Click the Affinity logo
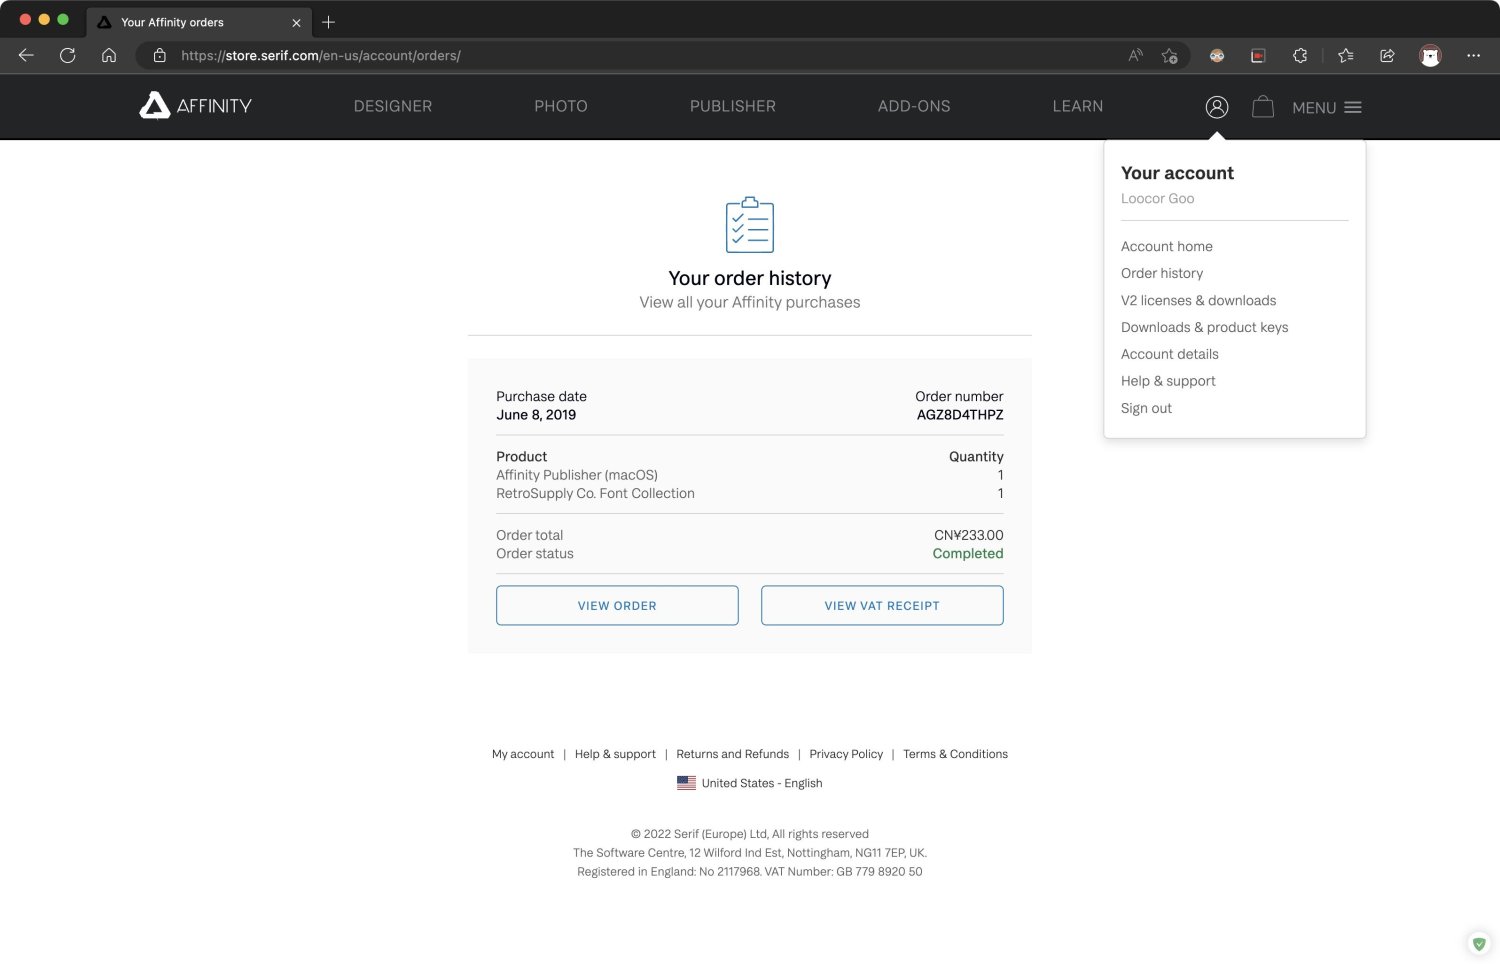Screen dimensions: 1500x964 (196, 106)
